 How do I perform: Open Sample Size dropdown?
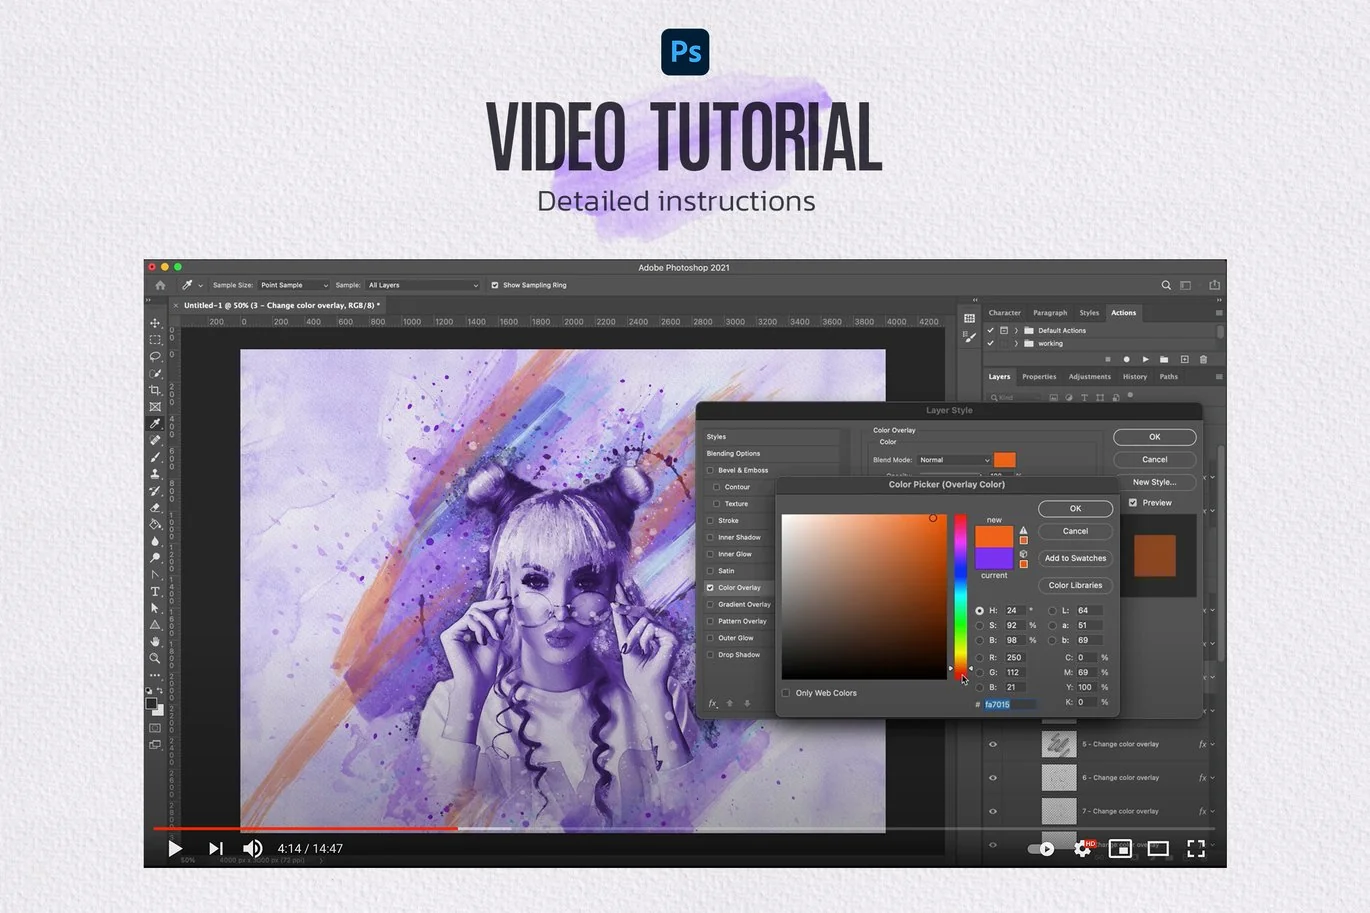click(294, 285)
